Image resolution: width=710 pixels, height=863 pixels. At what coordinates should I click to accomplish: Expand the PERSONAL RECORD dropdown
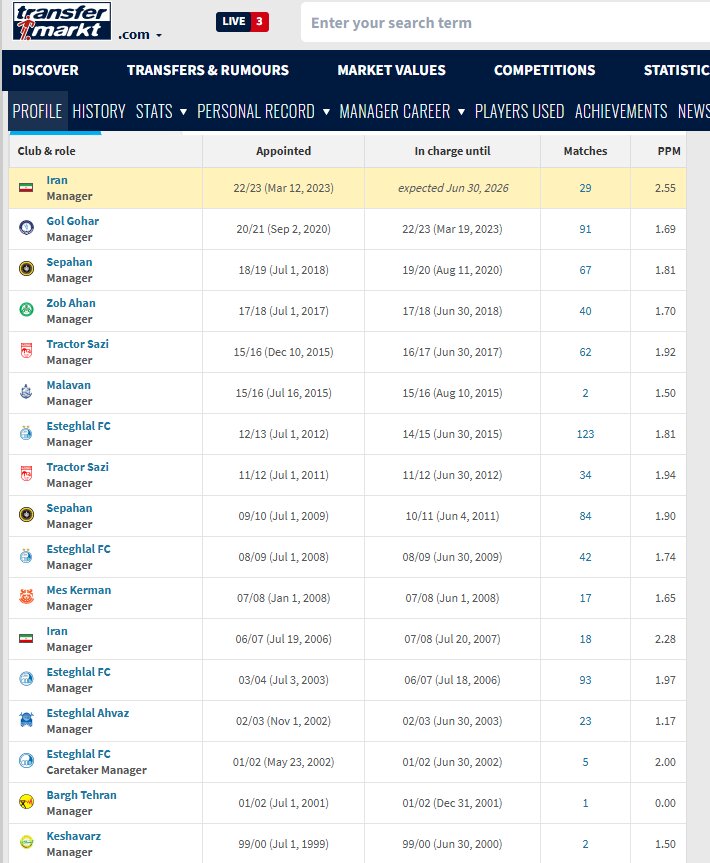(x=263, y=111)
